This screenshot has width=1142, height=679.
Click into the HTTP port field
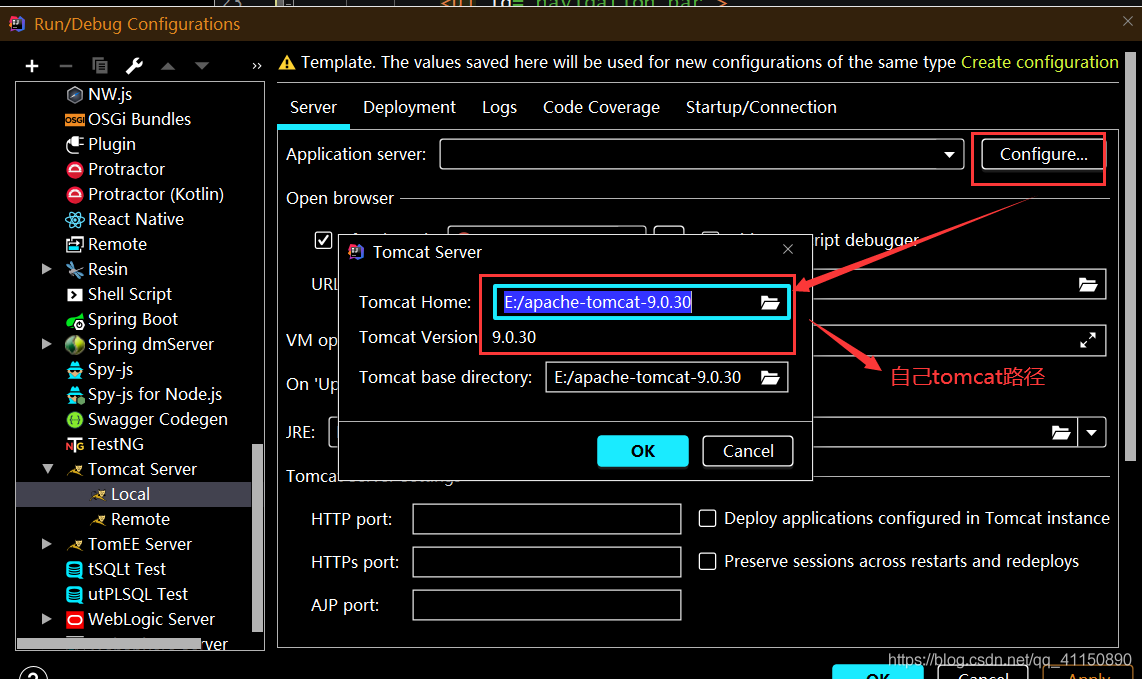pyautogui.click(x=546, y=519)
